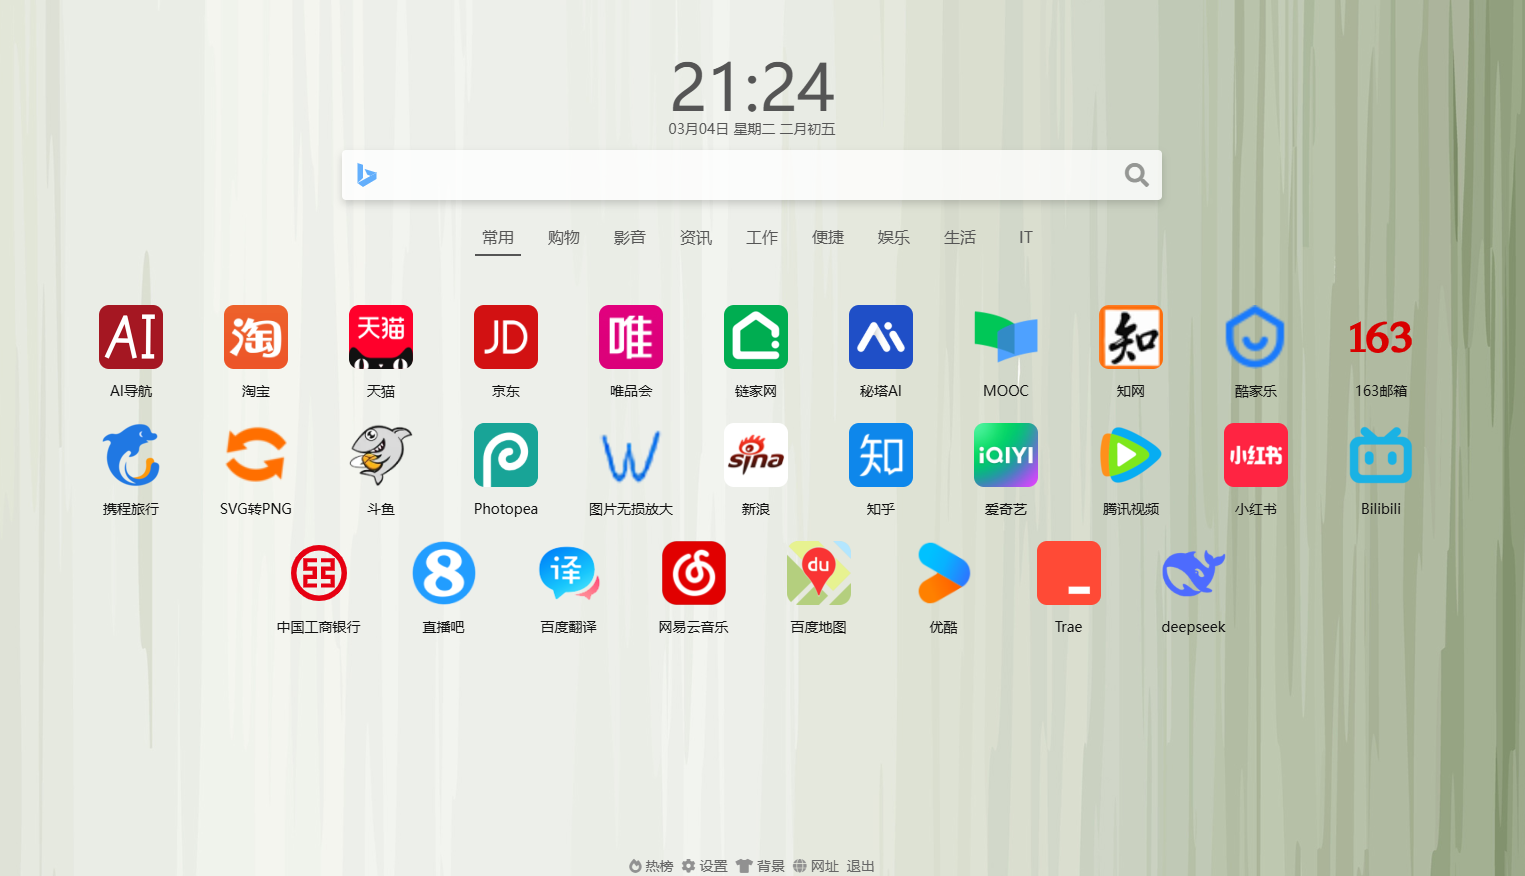The image size is (1525, 876).
Task: Open the Photopea shortcut
Action: [x=506, y=455]
